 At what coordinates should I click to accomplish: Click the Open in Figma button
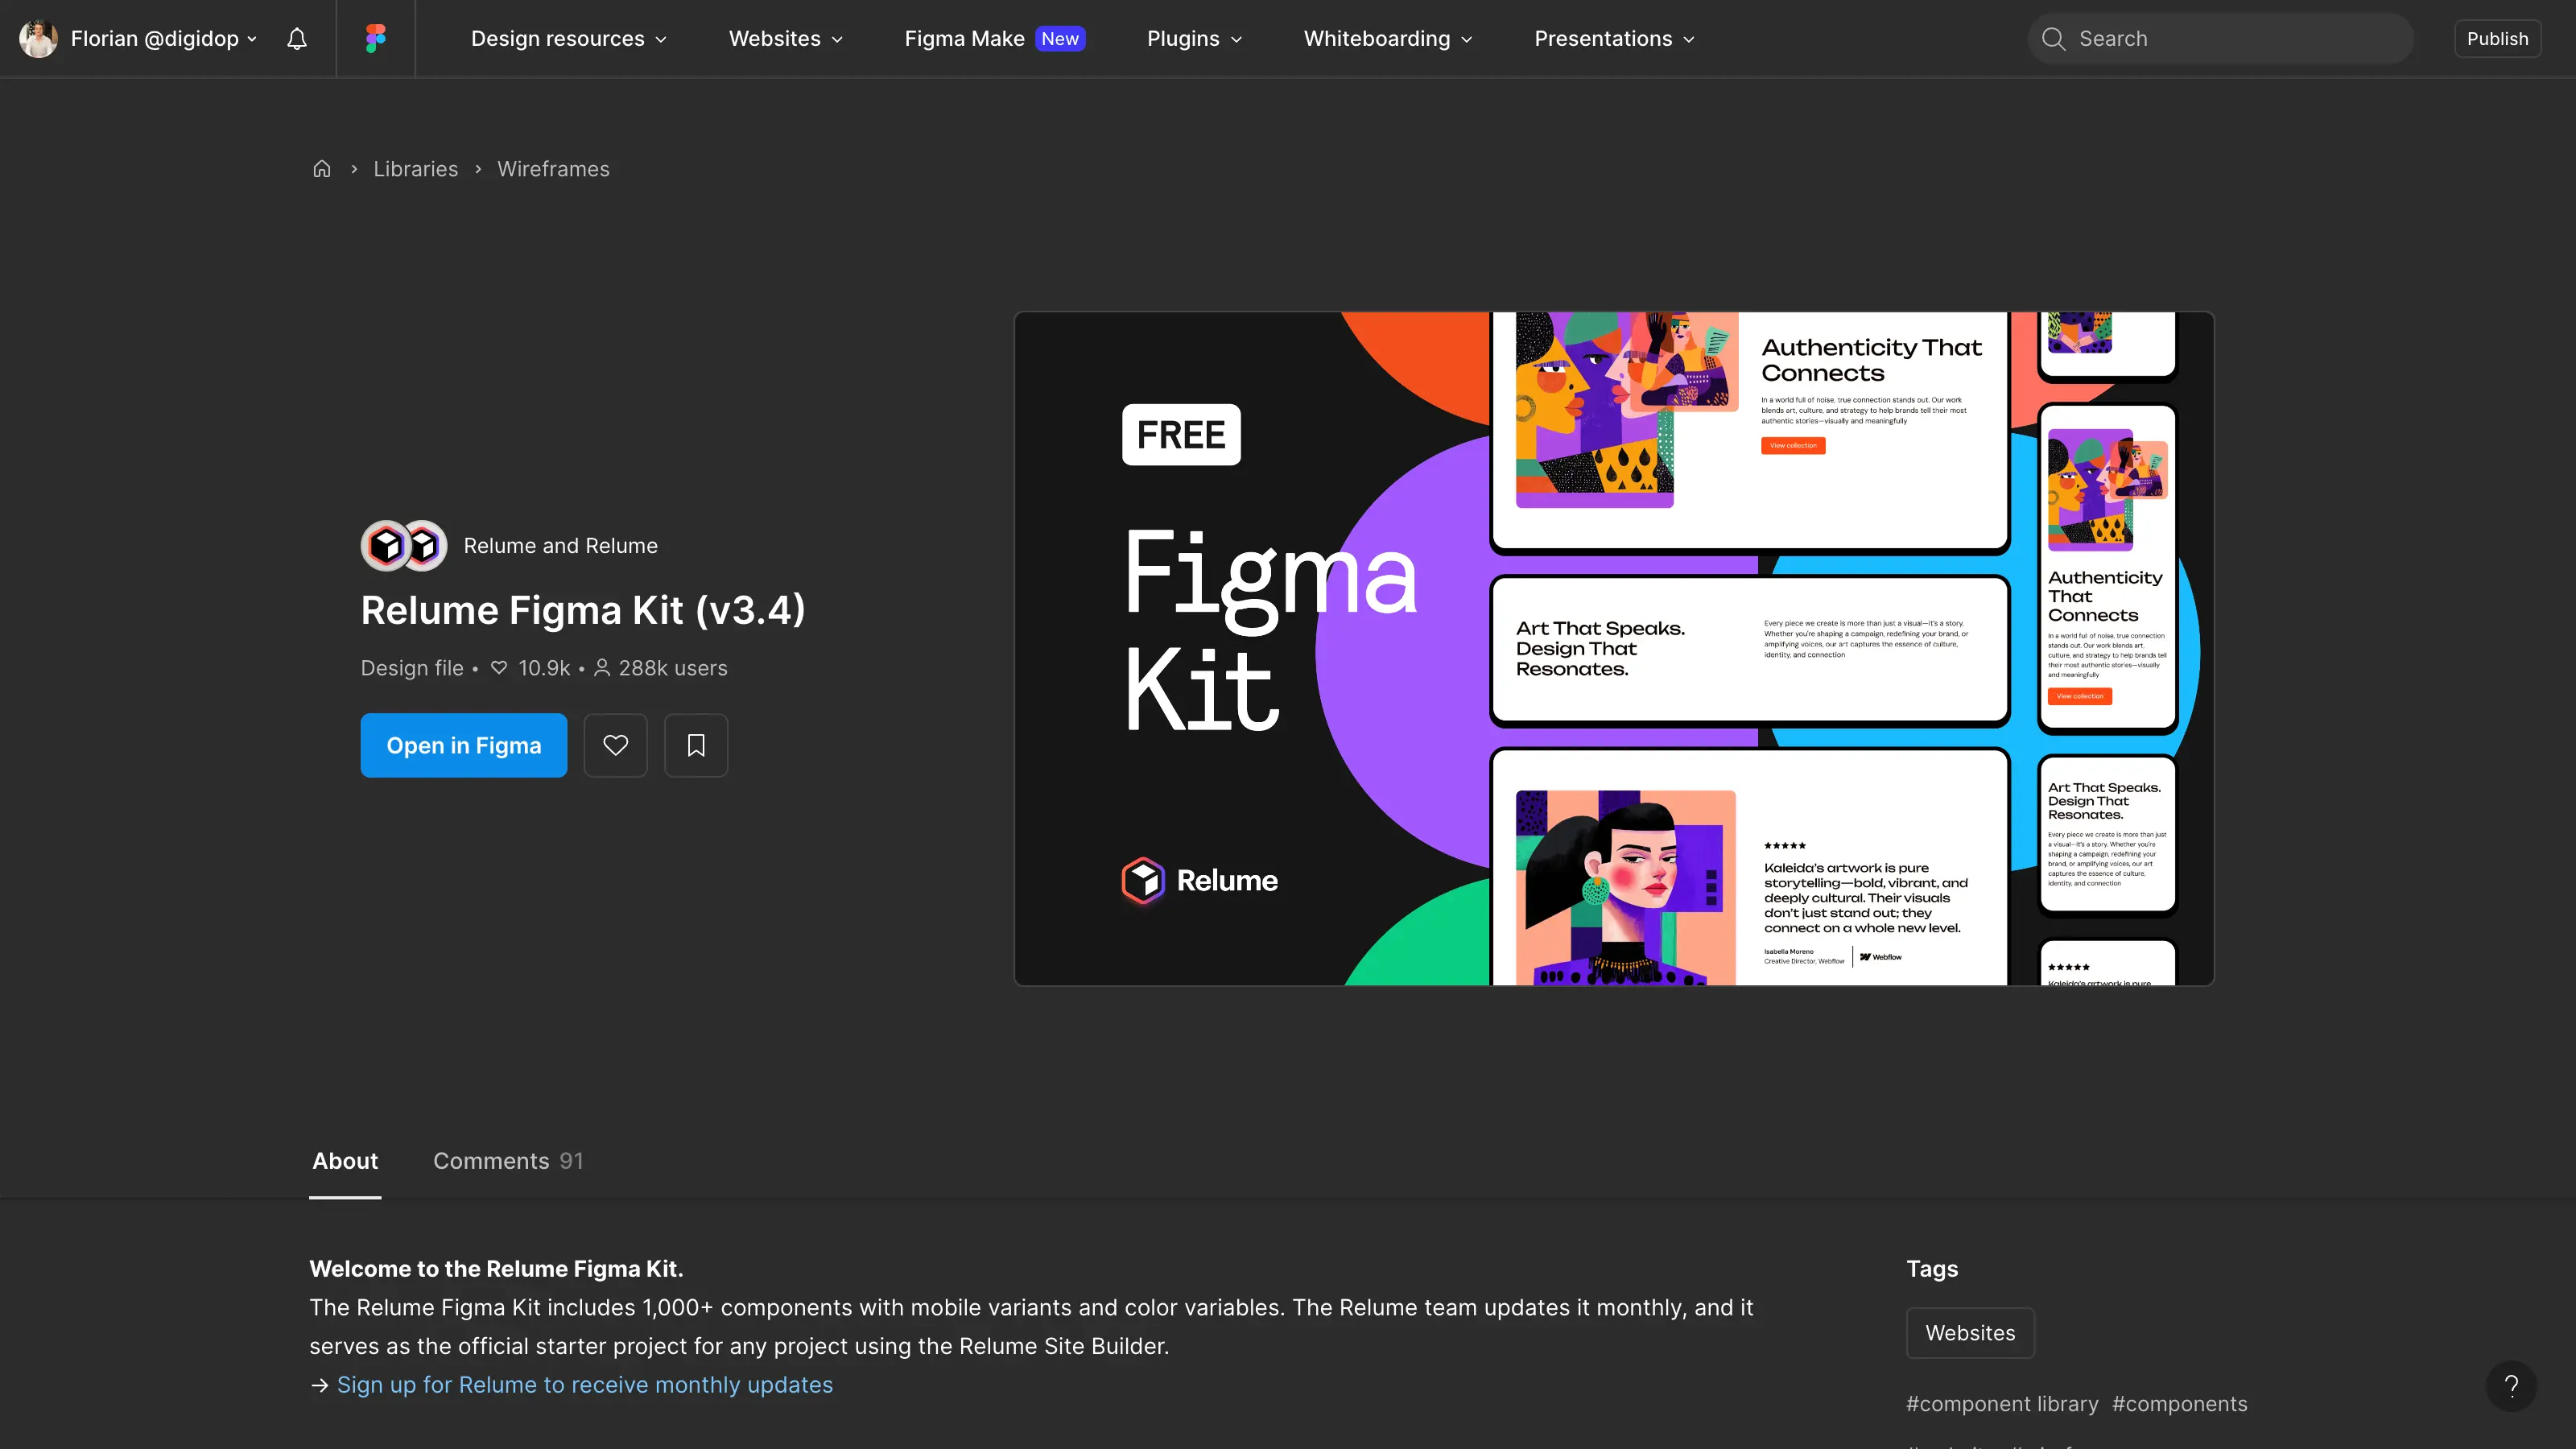464,745
